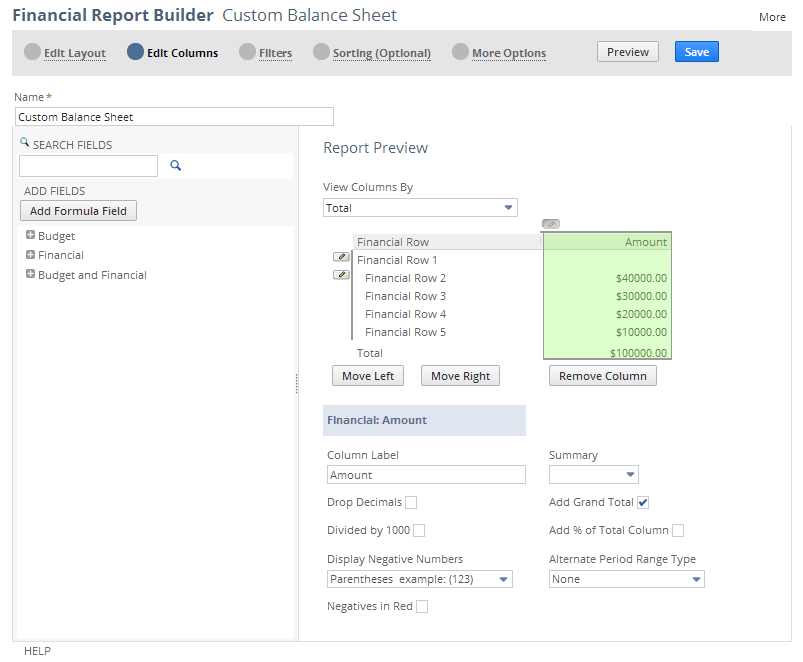Click the pencil edit icon above Amount column
This screenshot has width=803, height=662.
point(551,224)
